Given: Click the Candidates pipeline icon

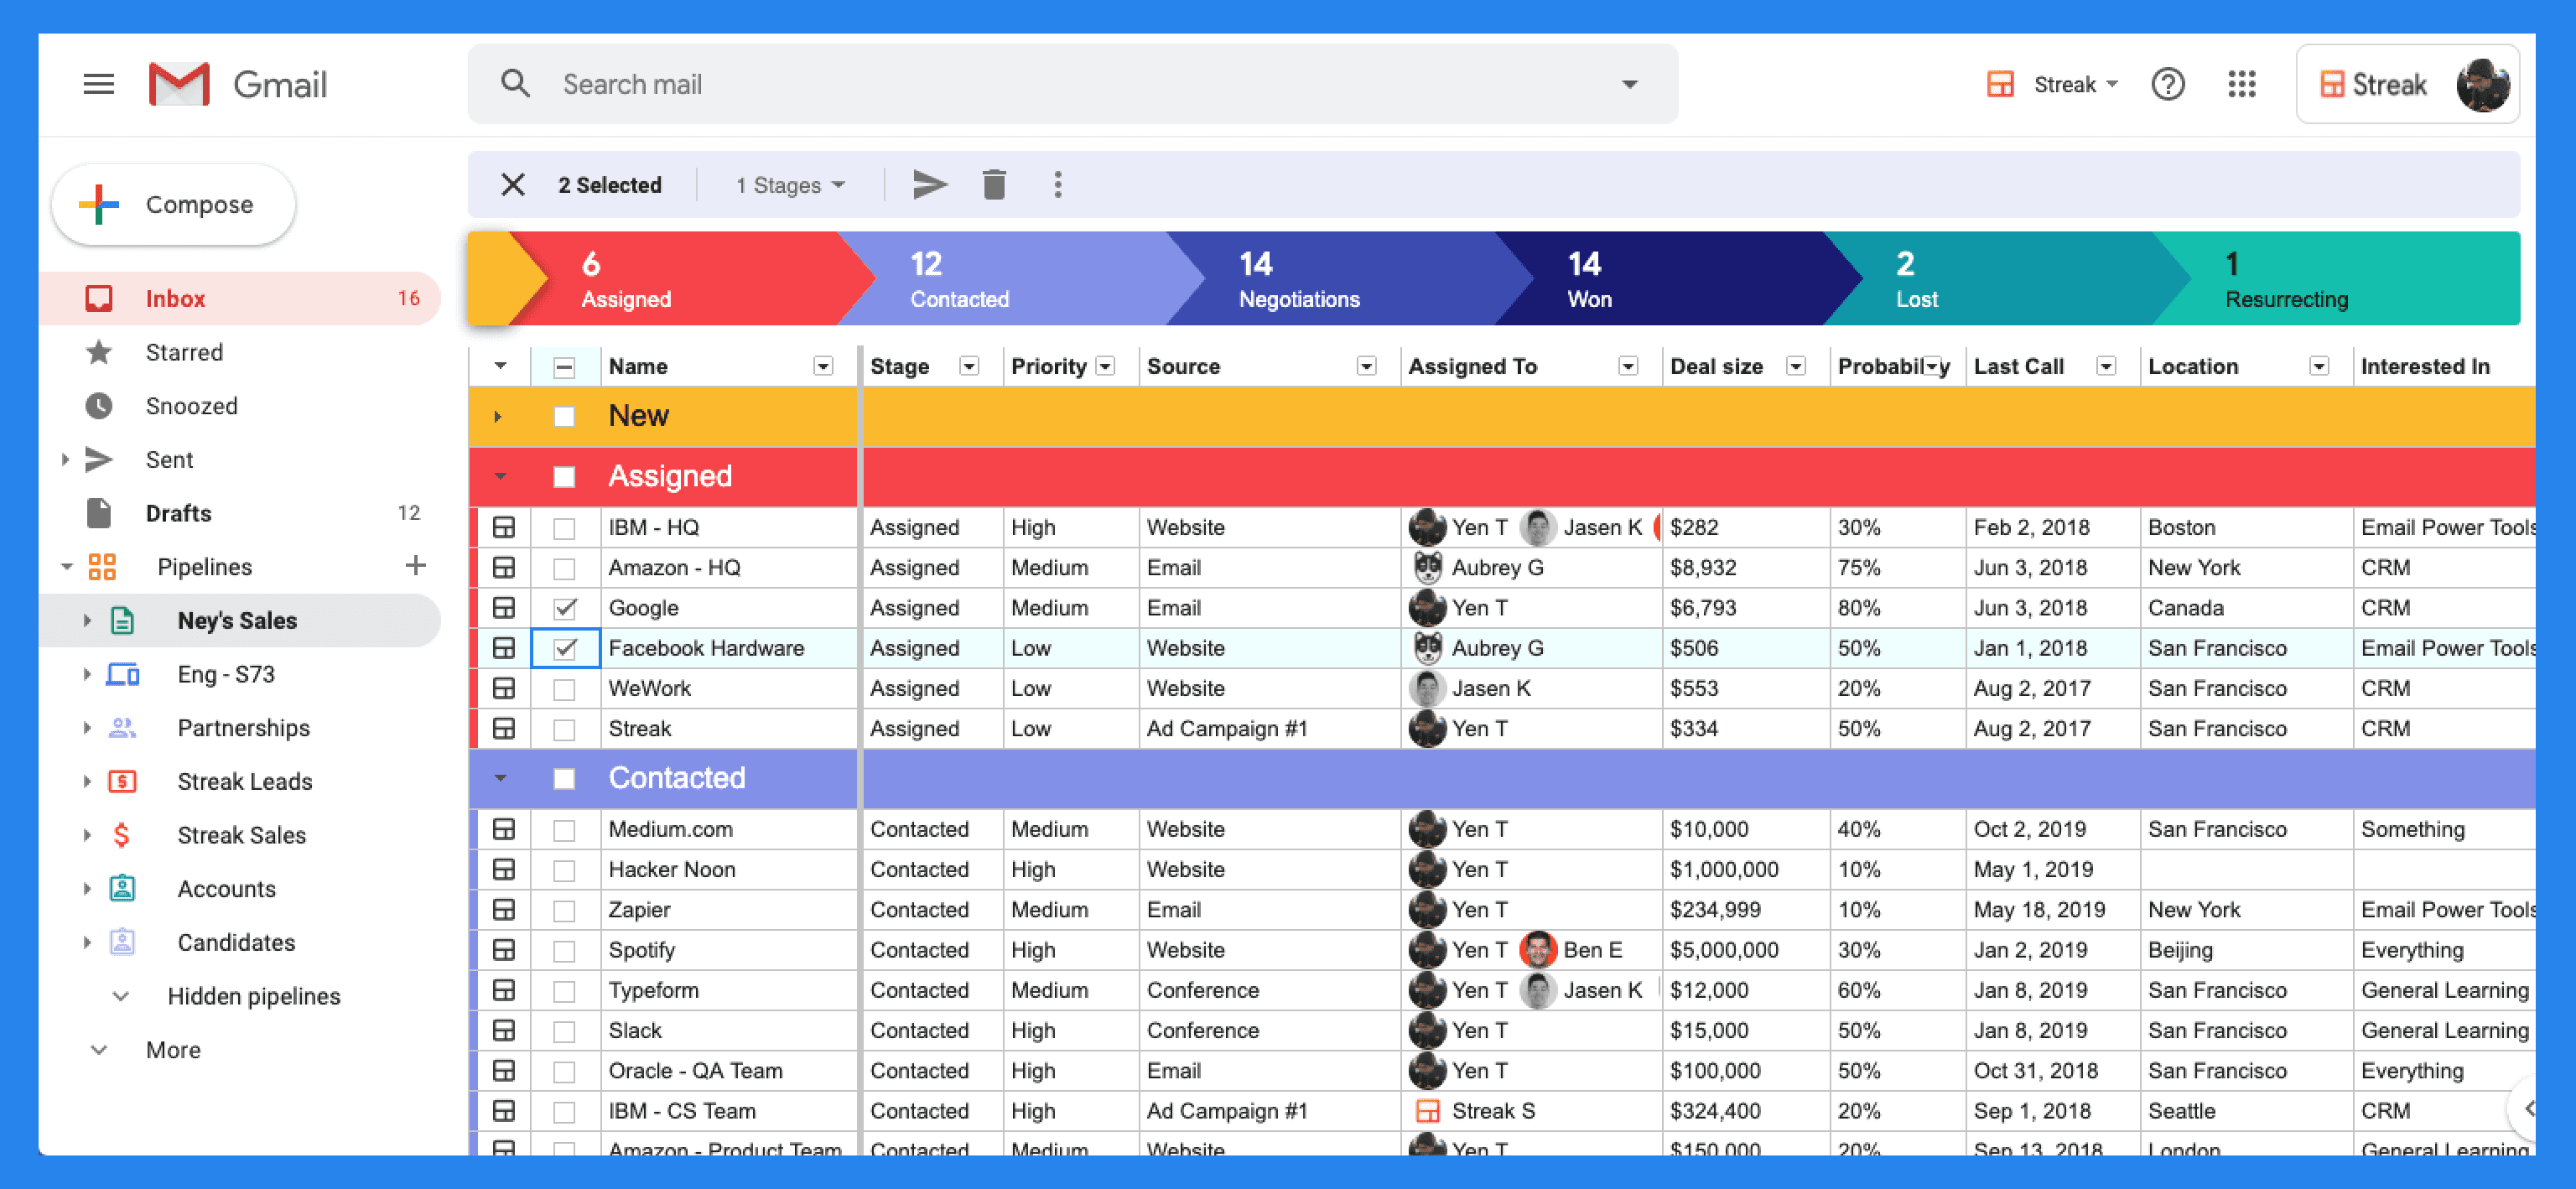Looking at the screenshot, I should [x=122, y=942].
